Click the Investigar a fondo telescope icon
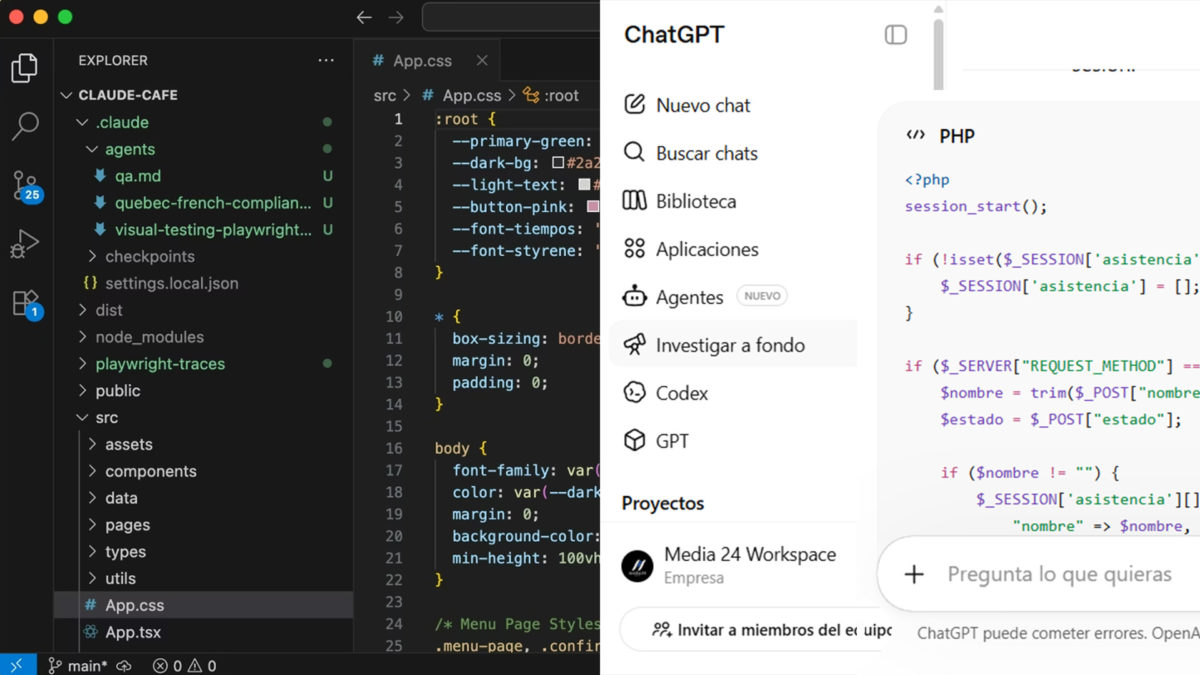The image size is (1200, 675). (634, 344)
